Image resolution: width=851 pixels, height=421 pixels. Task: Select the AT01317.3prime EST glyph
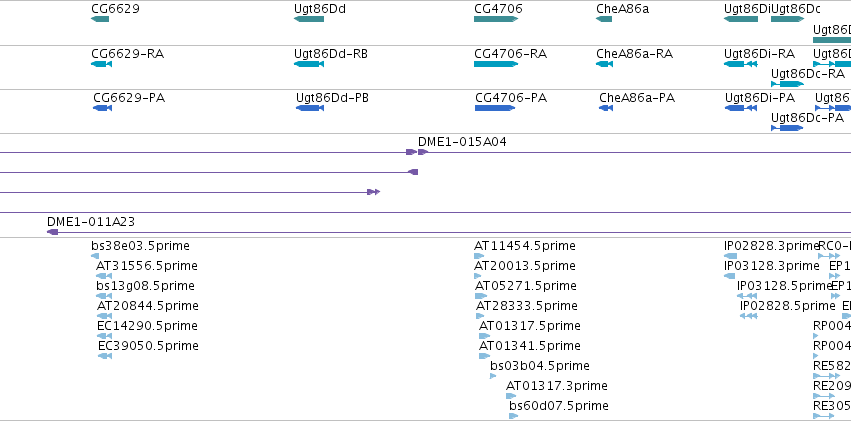tap(511, 396)
